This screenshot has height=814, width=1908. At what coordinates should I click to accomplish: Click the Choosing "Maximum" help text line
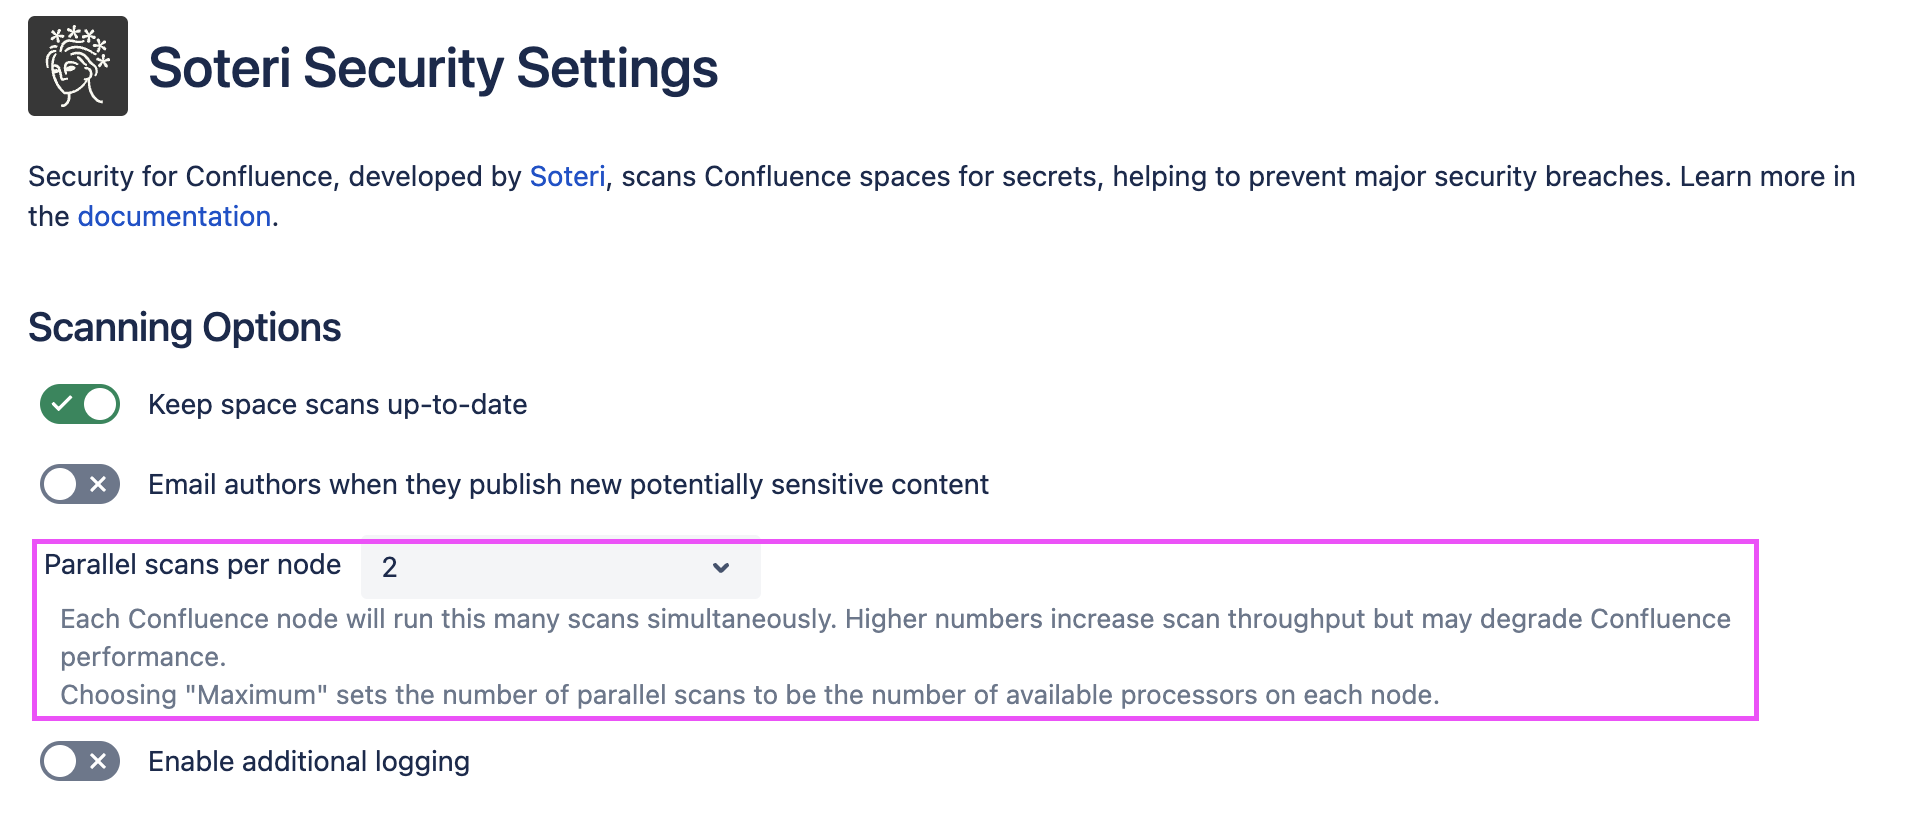coord(750,695)
